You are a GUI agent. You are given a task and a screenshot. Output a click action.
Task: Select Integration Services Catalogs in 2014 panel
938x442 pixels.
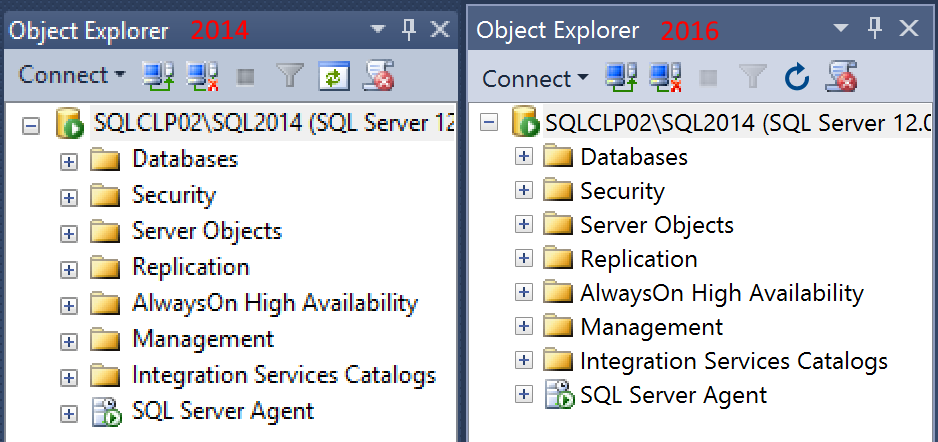[283, 376]
